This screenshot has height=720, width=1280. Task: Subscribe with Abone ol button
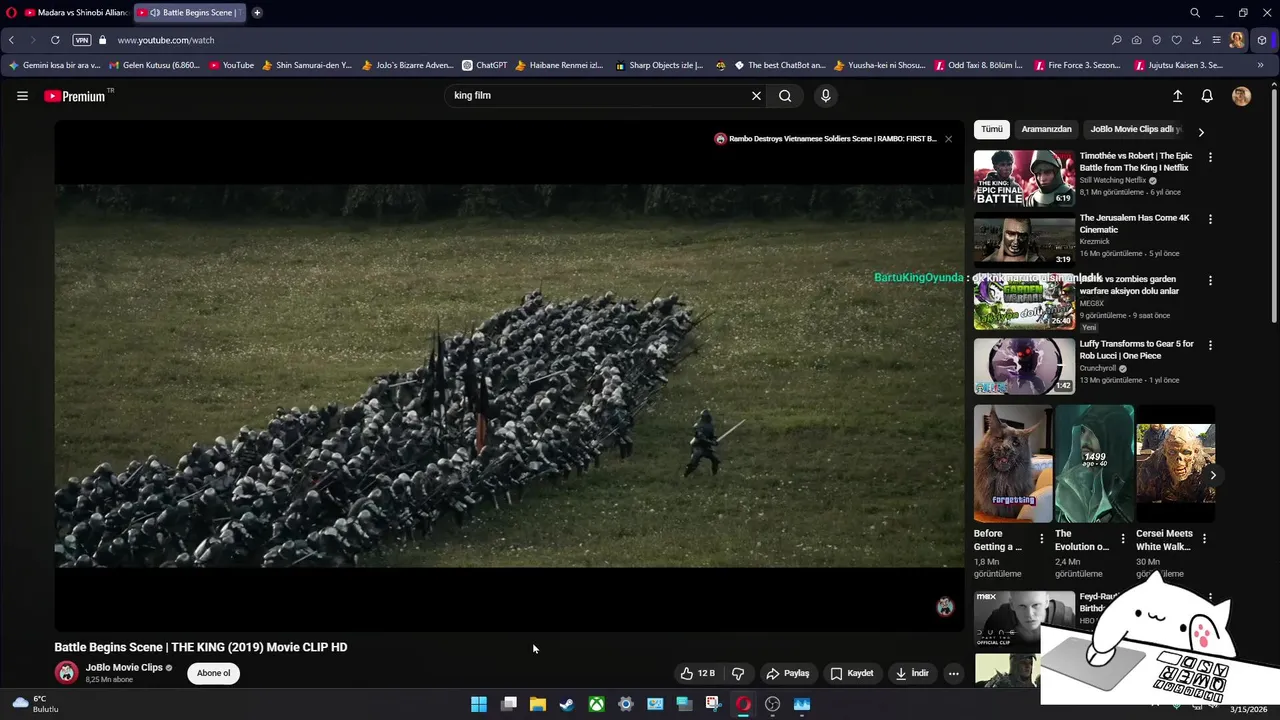[x=213, y=673]
